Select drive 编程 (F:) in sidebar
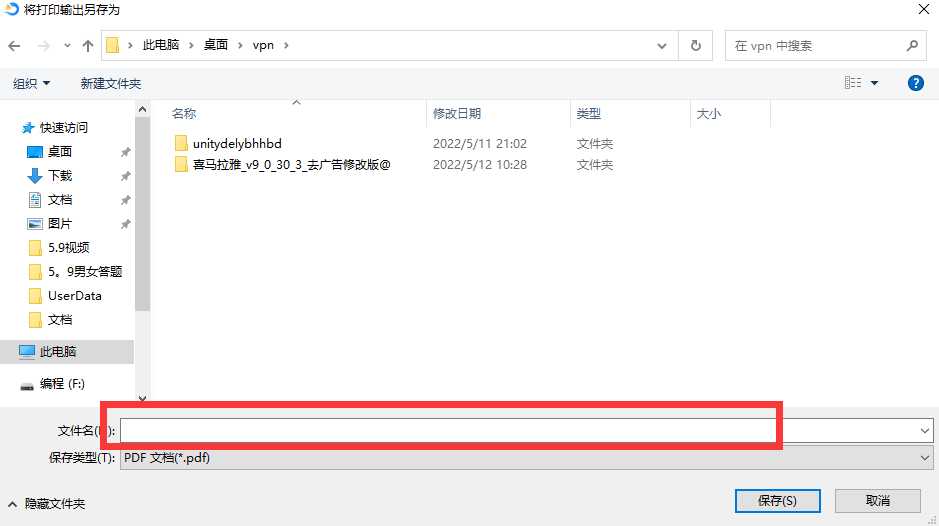 point(62,383)
